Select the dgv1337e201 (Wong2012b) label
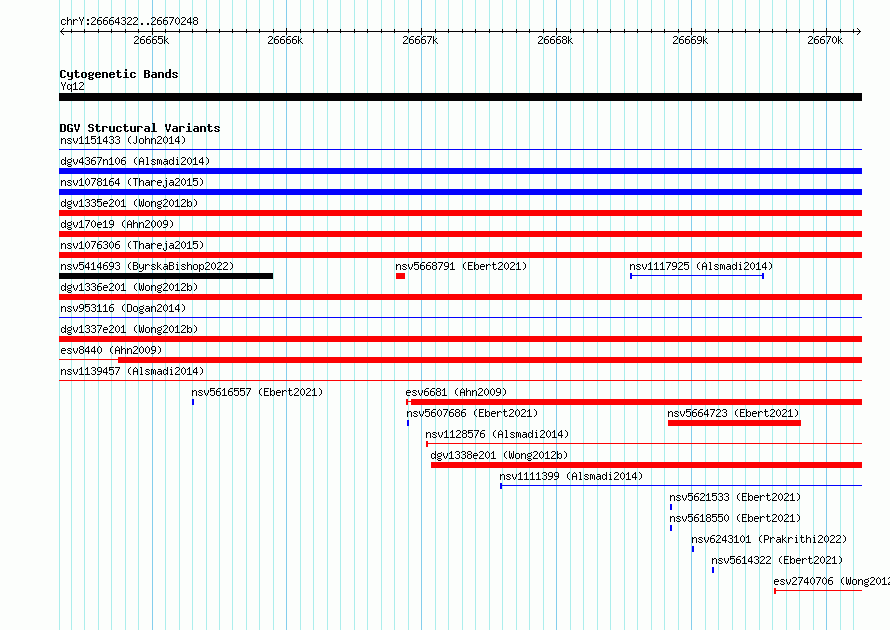Image resolution: width=890 pixels, height=630 pixels. tap(129, 329)
